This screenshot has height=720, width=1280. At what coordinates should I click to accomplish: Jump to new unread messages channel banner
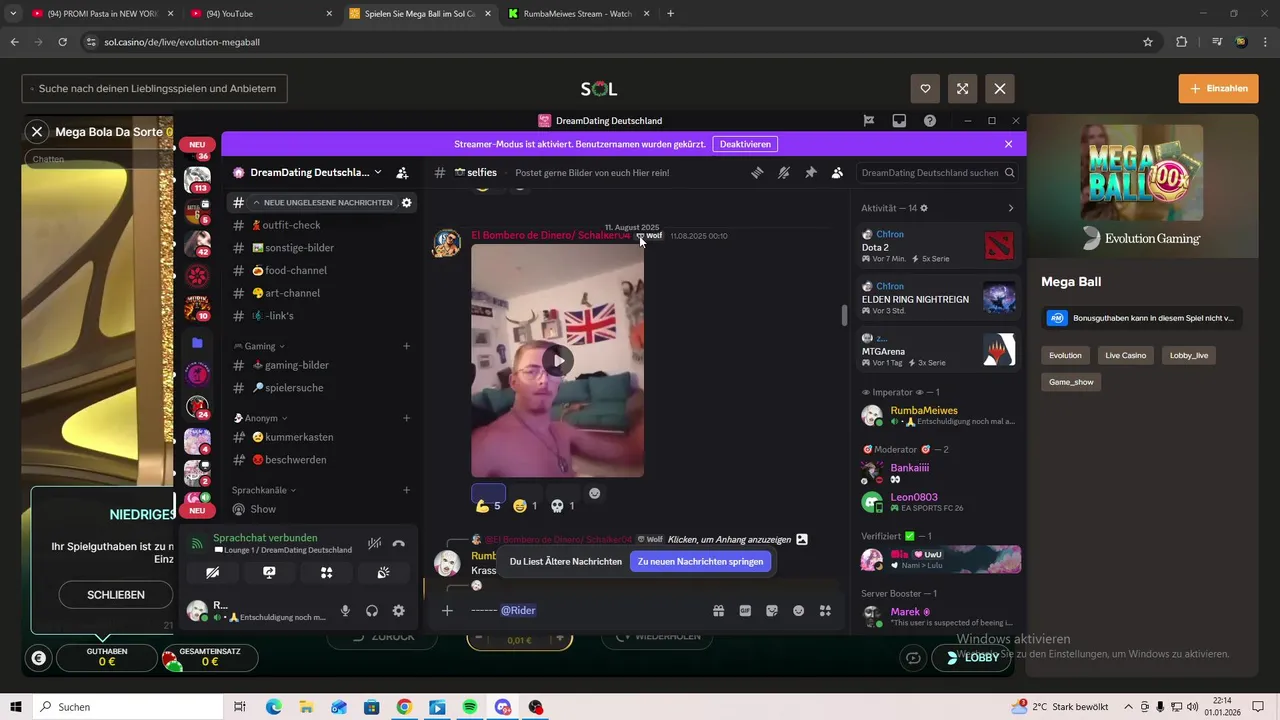click(x=321, y=202)
